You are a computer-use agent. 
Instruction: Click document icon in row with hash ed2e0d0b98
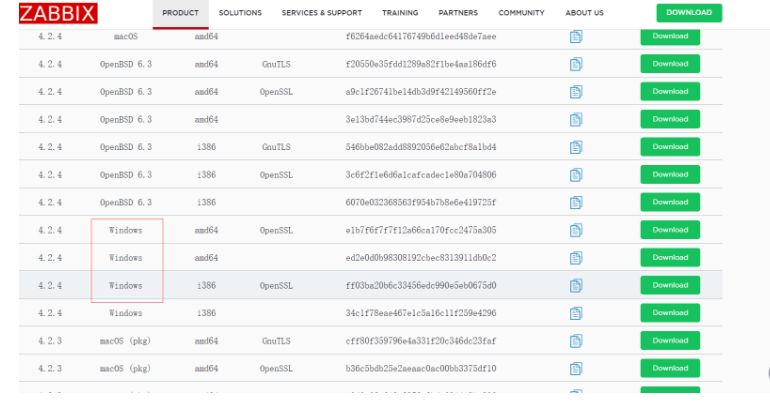point(576,258)
